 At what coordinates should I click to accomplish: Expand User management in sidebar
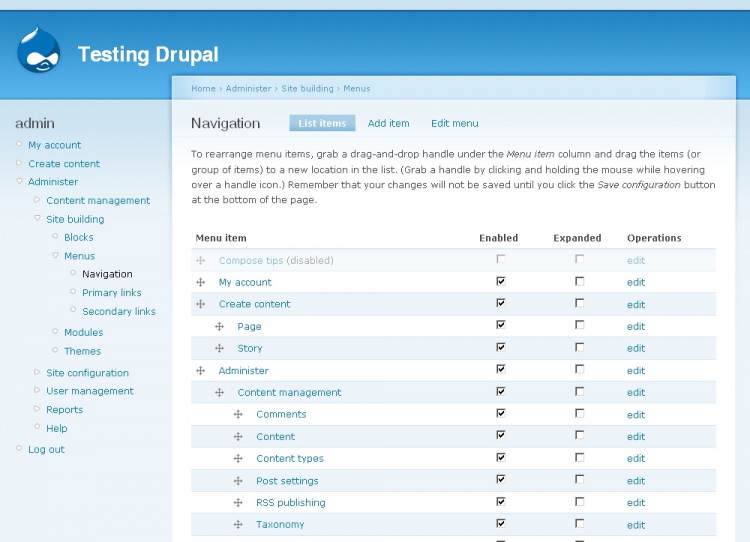point(89,391)
